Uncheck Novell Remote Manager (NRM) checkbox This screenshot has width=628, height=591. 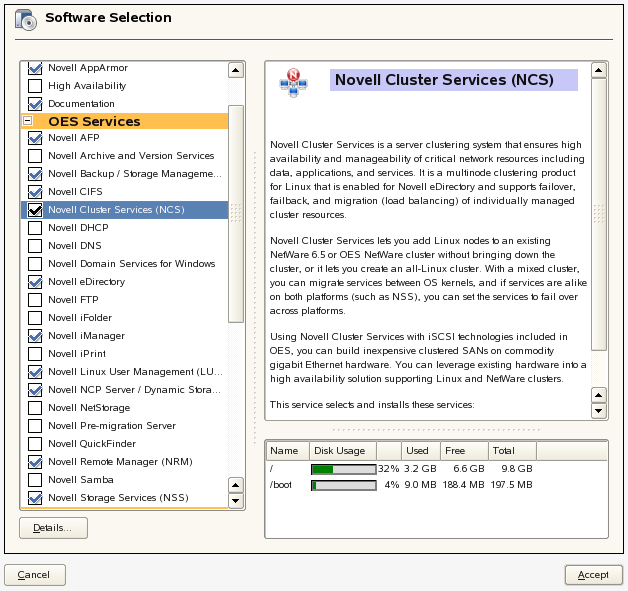click(x=35, y=462)
